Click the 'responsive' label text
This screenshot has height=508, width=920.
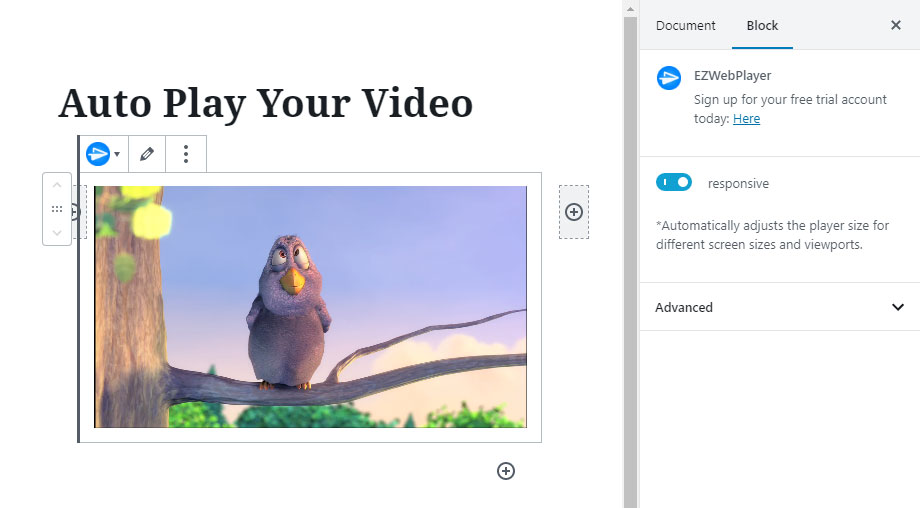point(738,184)
